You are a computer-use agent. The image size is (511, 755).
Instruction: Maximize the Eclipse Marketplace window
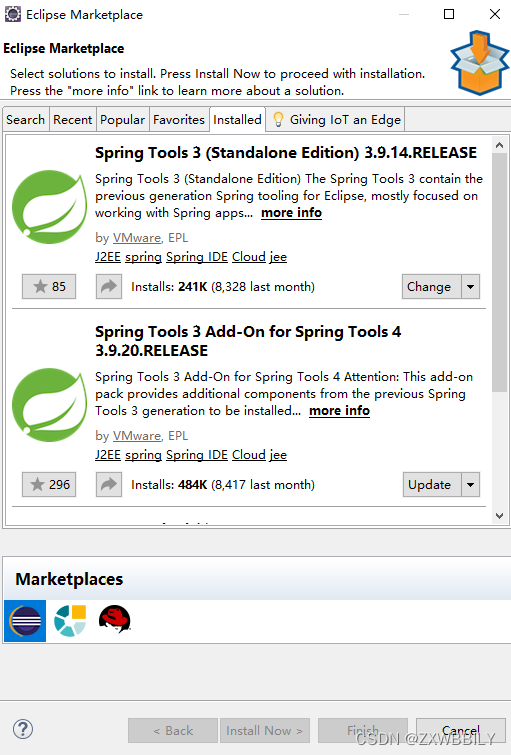click(x=449, y=14)
